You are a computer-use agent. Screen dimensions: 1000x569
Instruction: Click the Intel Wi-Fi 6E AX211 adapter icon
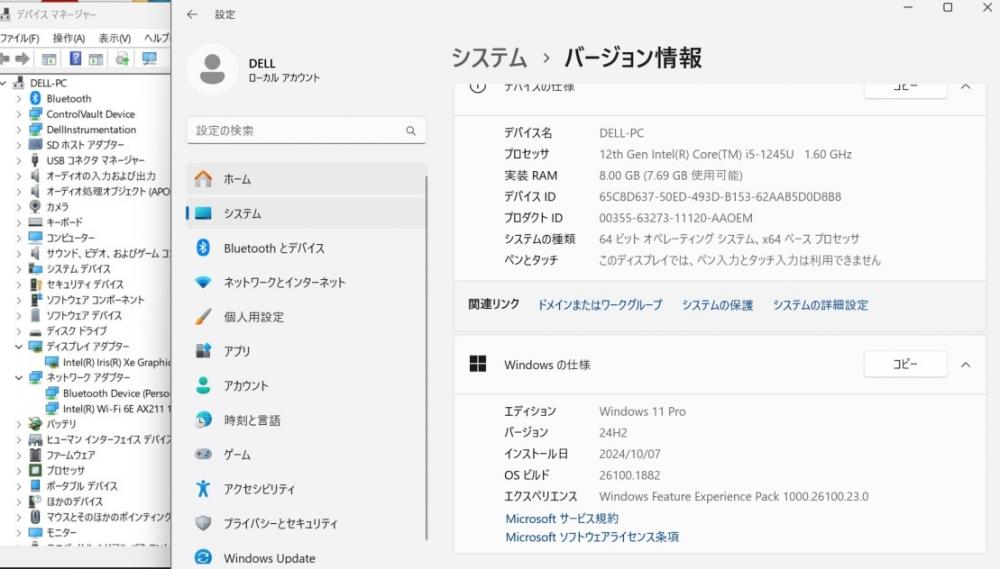[52, 408]
